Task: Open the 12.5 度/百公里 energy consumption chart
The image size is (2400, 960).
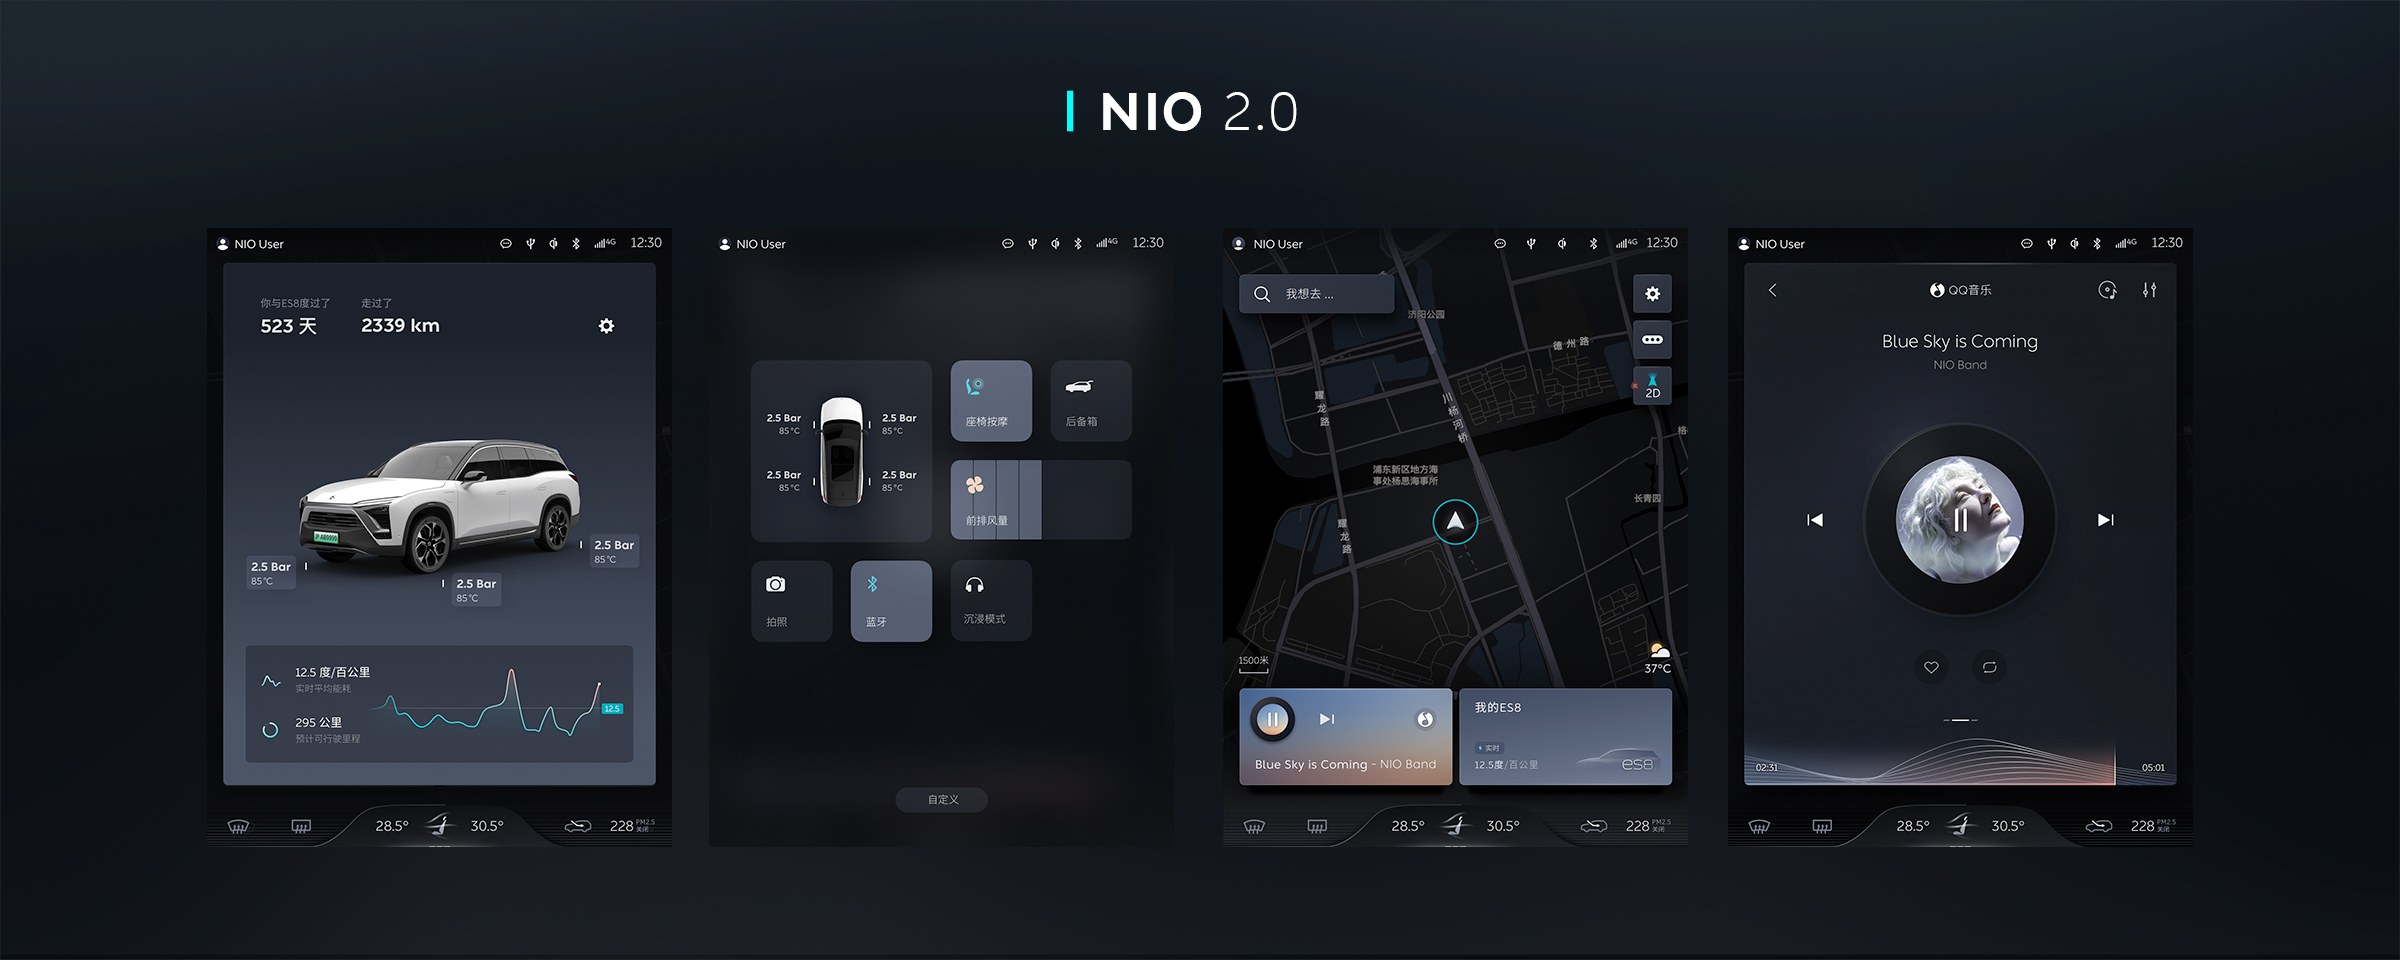Action: 439,704
